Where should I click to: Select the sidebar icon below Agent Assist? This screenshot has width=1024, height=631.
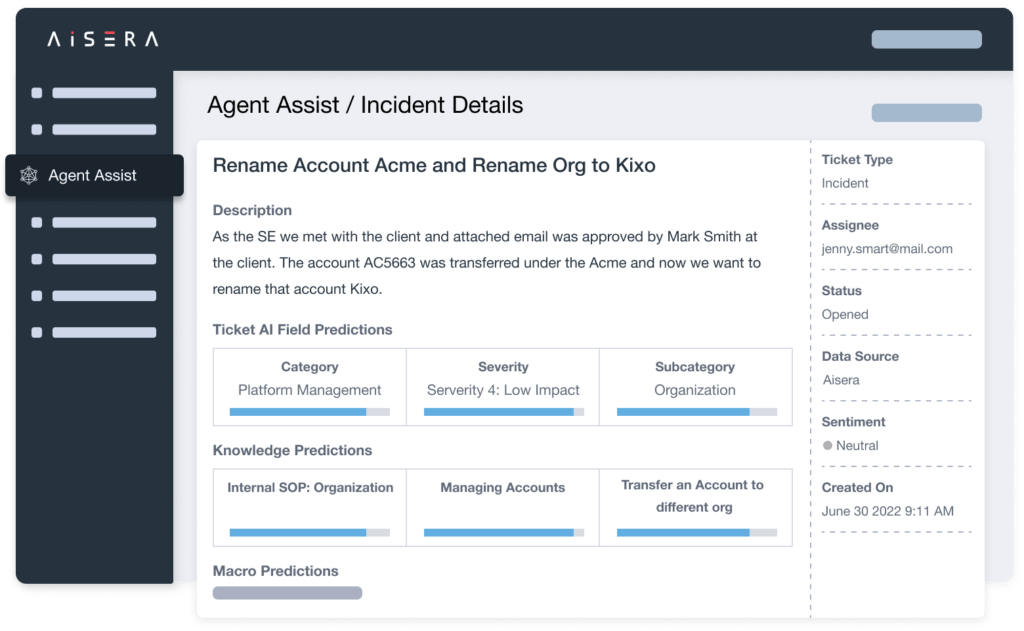(x=36, y=222)
